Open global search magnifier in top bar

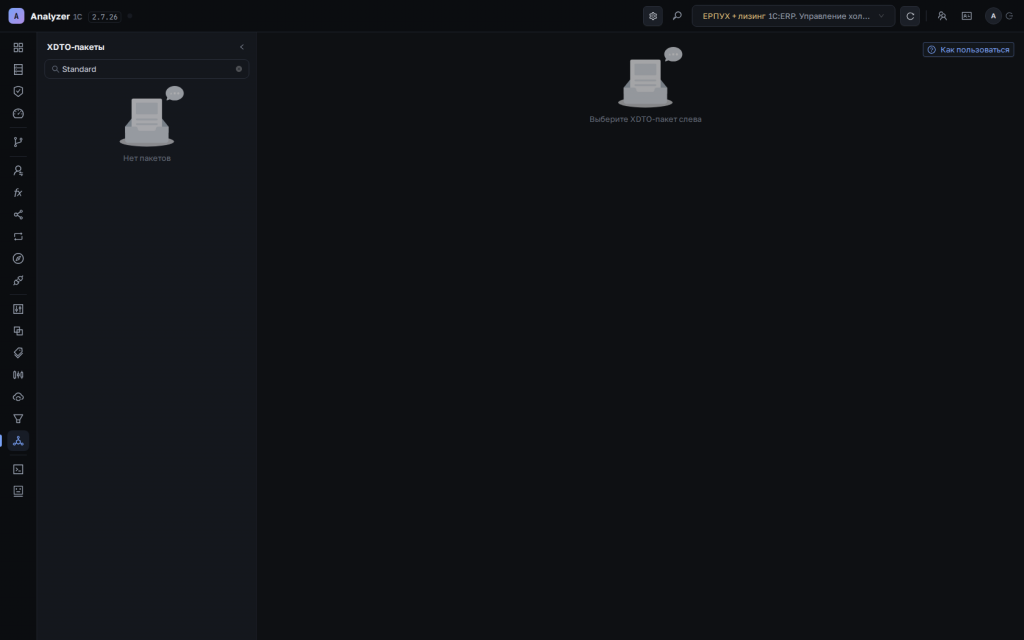point(677,16)
